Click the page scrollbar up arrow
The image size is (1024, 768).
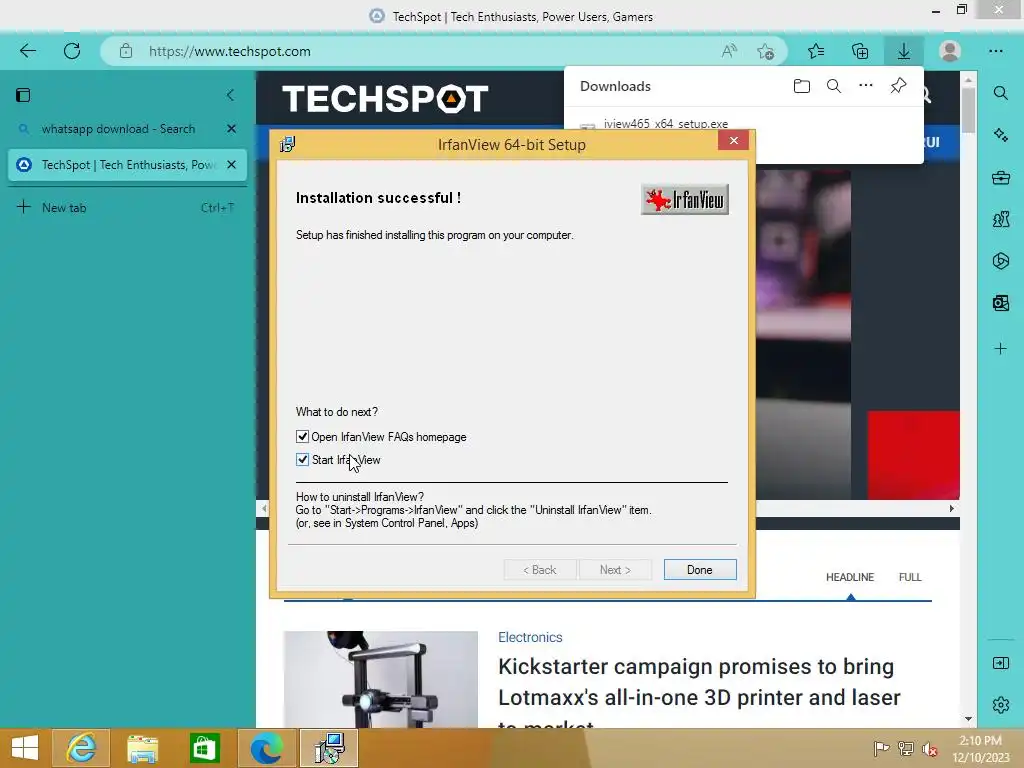pos(968,80)
